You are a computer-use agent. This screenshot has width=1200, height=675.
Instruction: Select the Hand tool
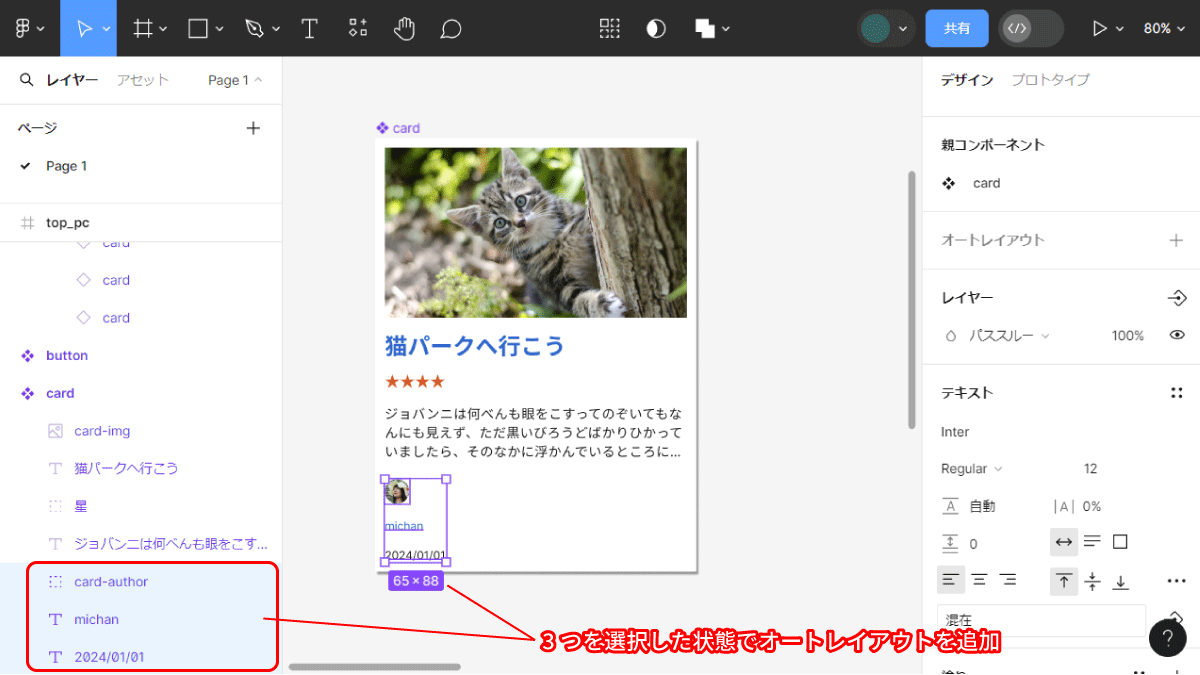404,28
